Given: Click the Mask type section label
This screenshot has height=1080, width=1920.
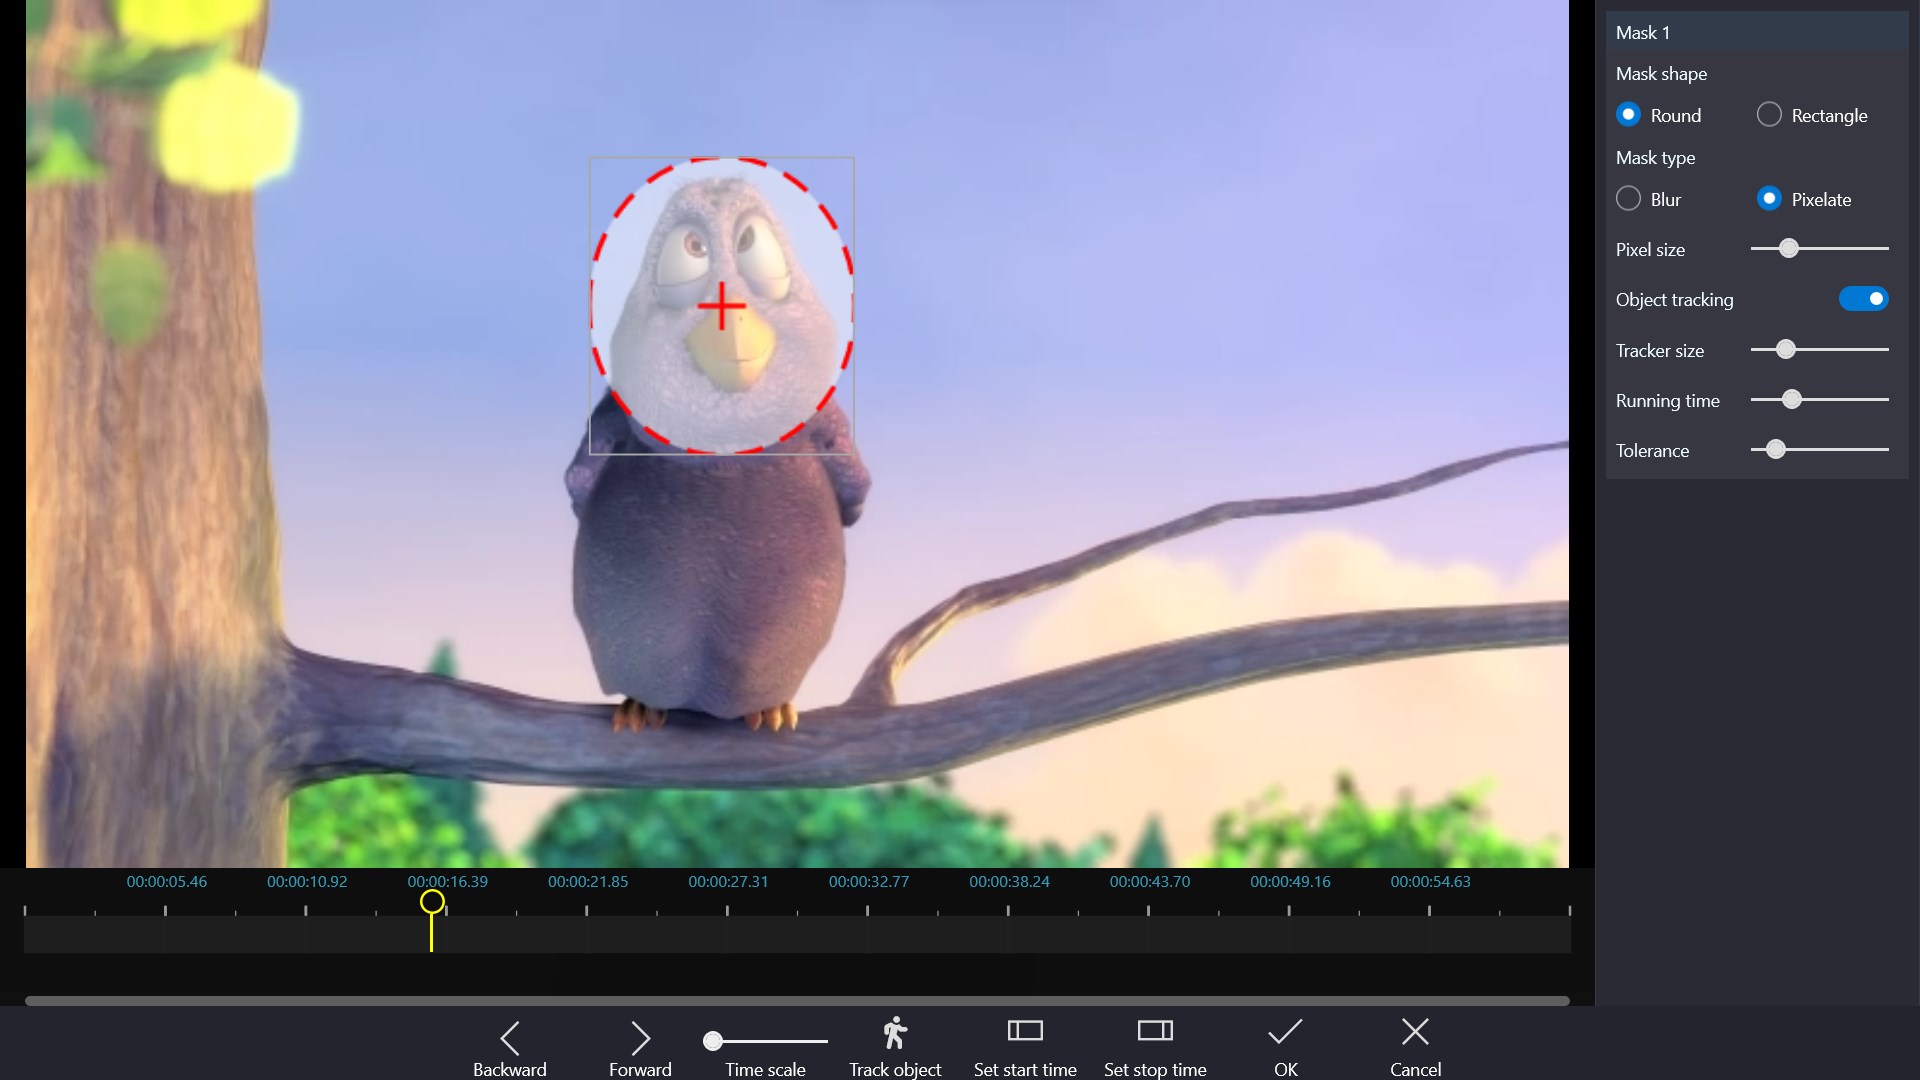Looking at the screenshot, I should [x=1655, y=157].
